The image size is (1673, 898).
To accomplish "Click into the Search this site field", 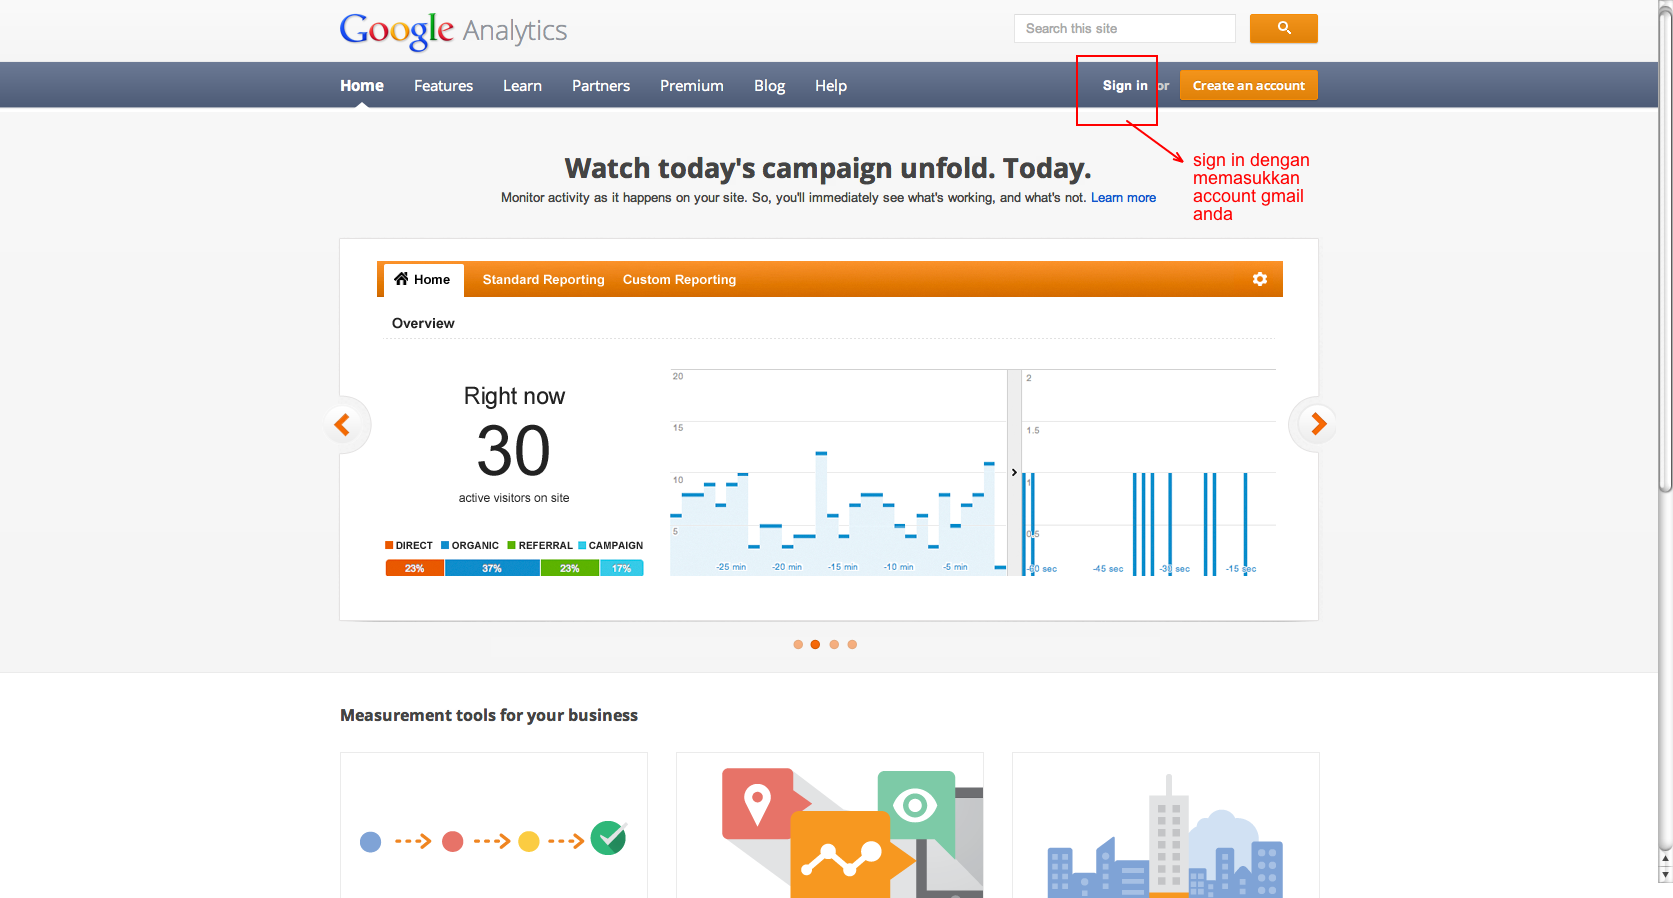I will pyautogui.click(x=1124, y=29).
